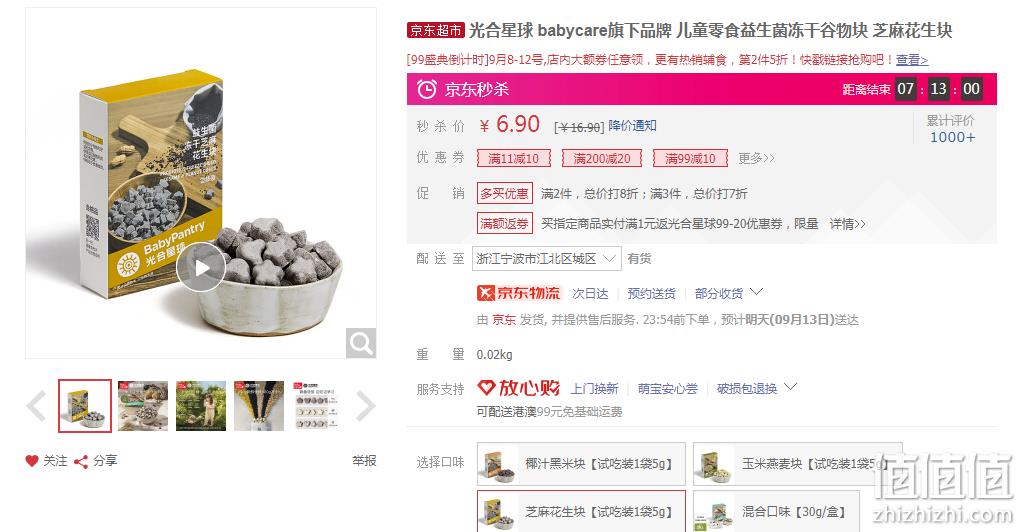Click the 分享 share icon

click(81, 462)
